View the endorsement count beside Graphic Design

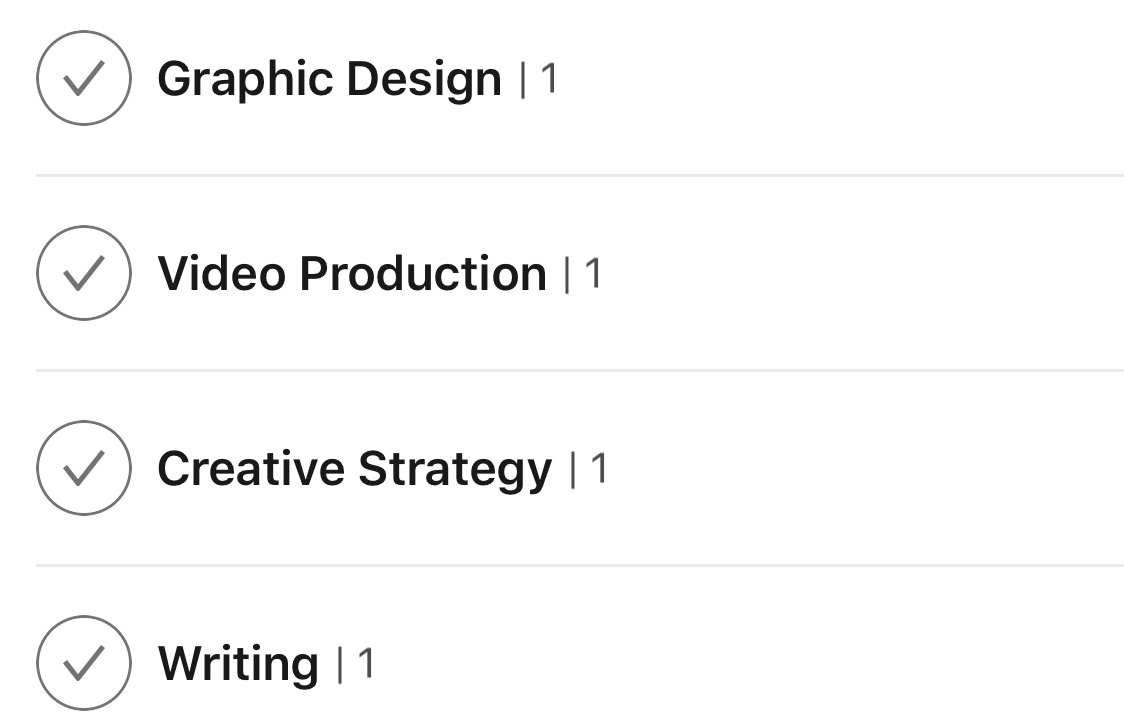pyautogui.click(x=548, y=79)
